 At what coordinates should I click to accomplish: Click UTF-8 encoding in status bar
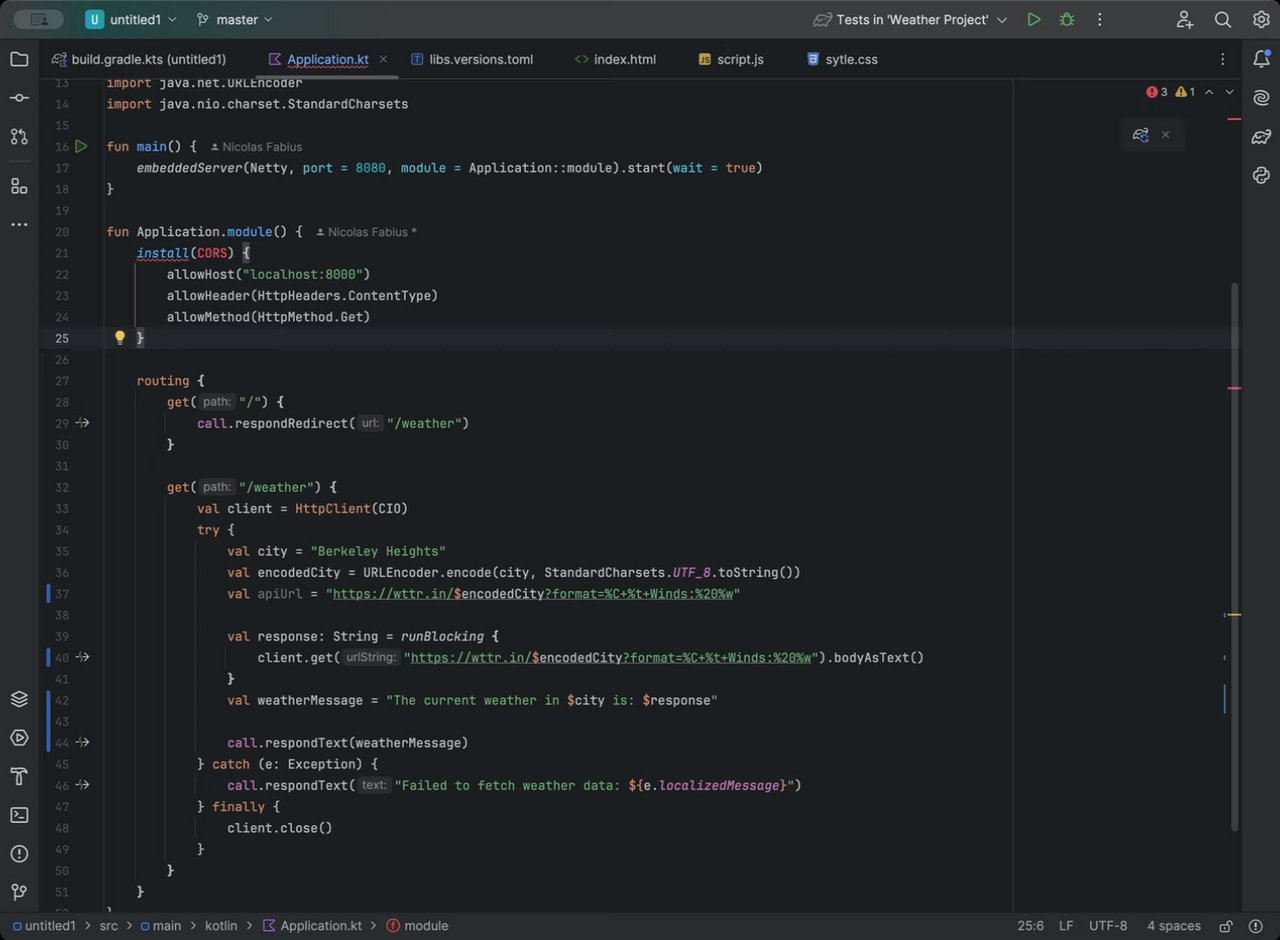tap(1108, 926)
